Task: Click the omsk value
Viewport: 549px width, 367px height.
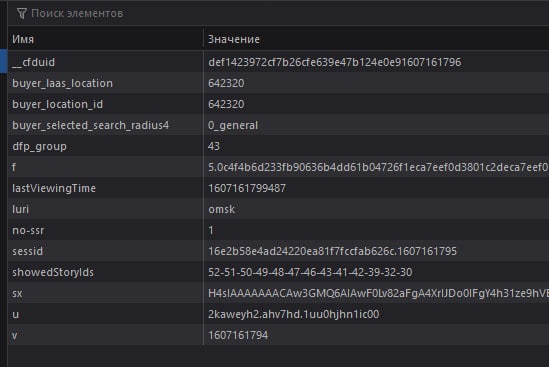Action: point(222,209)
